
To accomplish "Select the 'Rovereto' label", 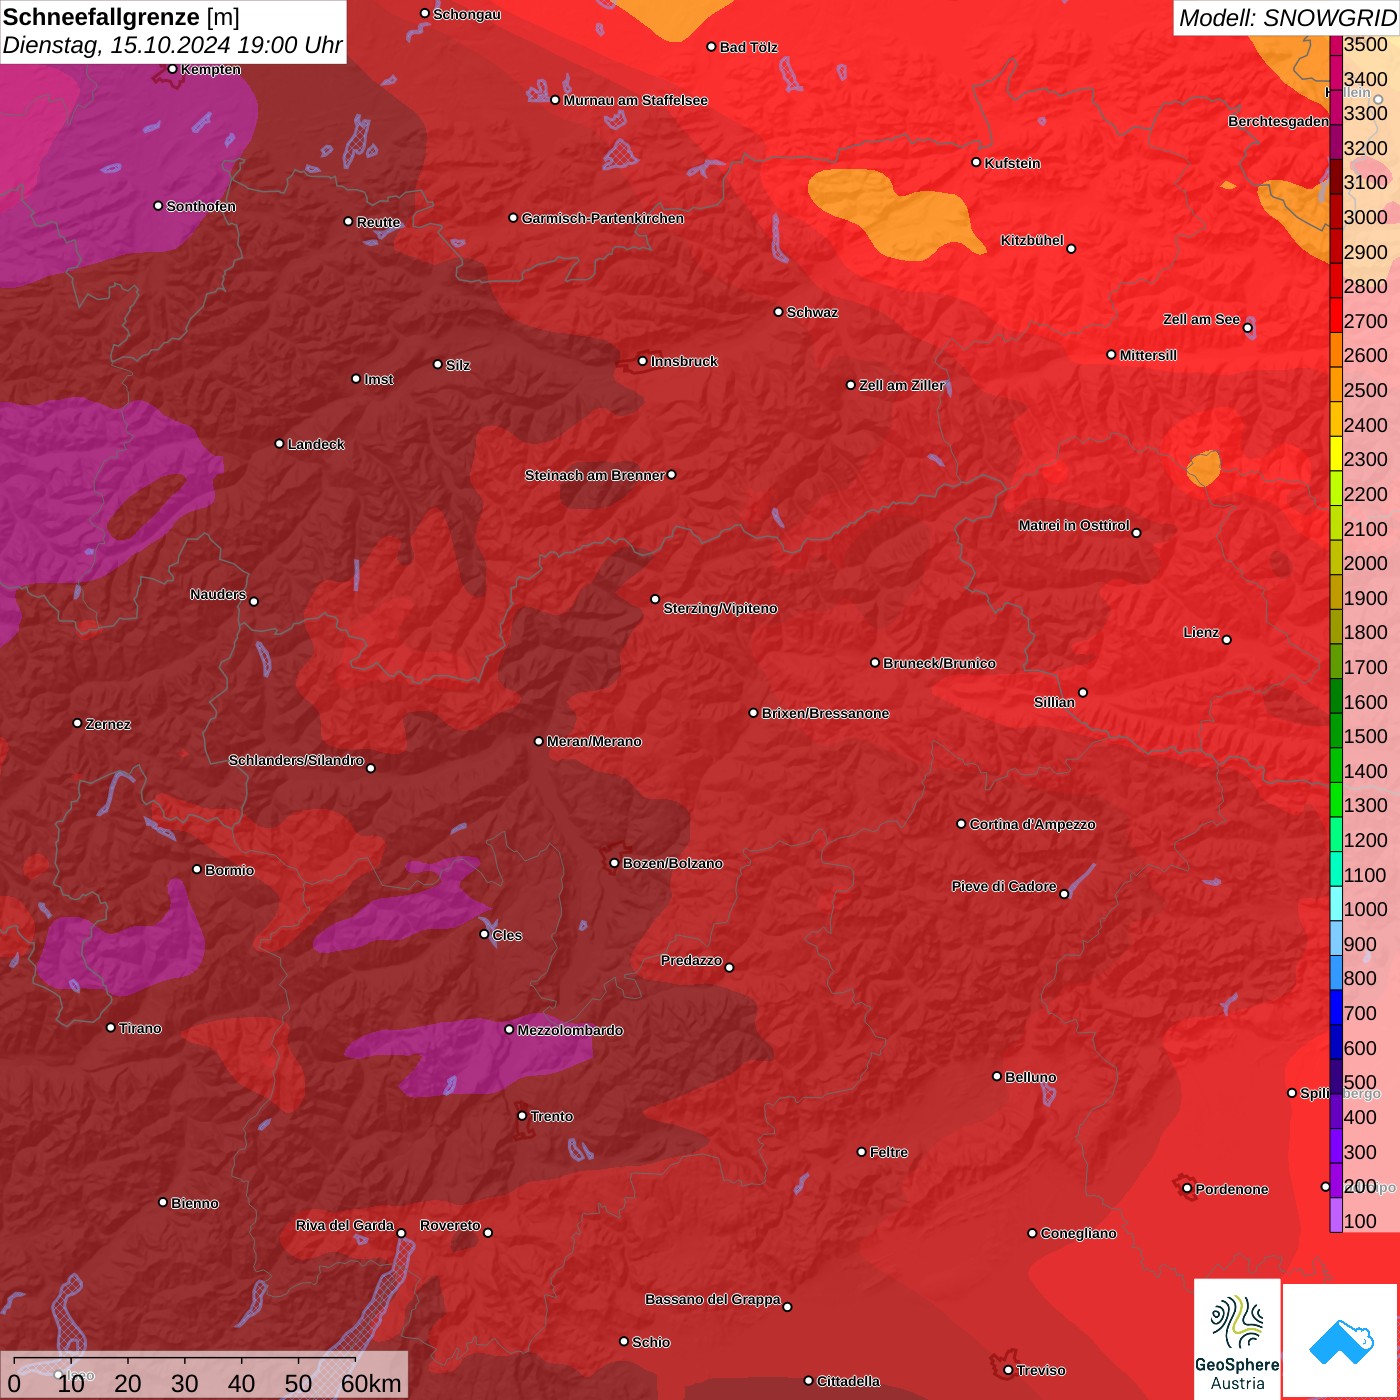I will pos(450,1225).
